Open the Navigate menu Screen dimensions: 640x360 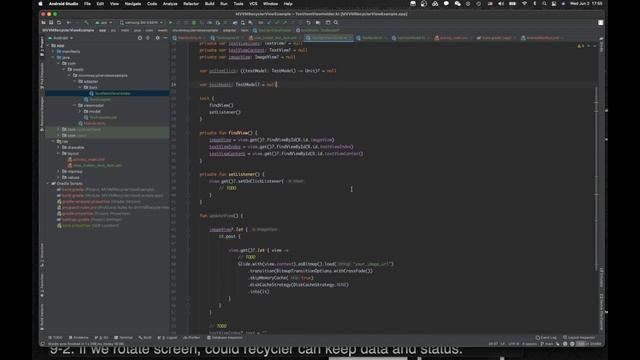tap(133, 4)
